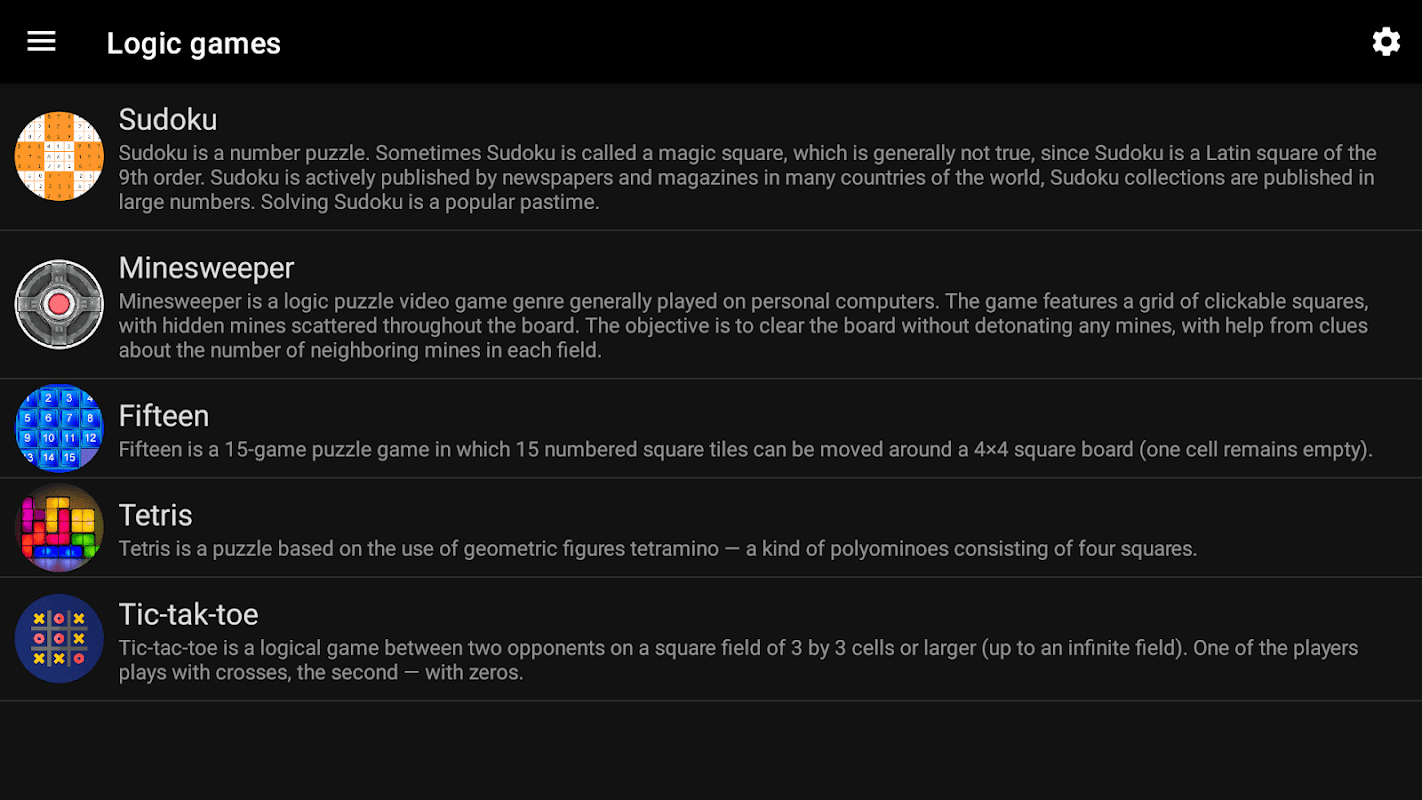1422x800 pixels.
Task: Click the Logic games header title
Action: [194, 43]
